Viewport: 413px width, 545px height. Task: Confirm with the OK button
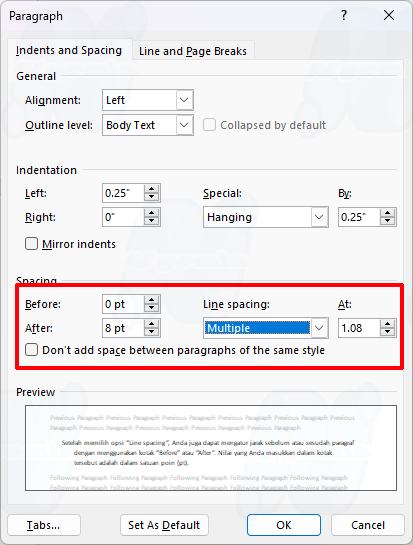[284, 525]
